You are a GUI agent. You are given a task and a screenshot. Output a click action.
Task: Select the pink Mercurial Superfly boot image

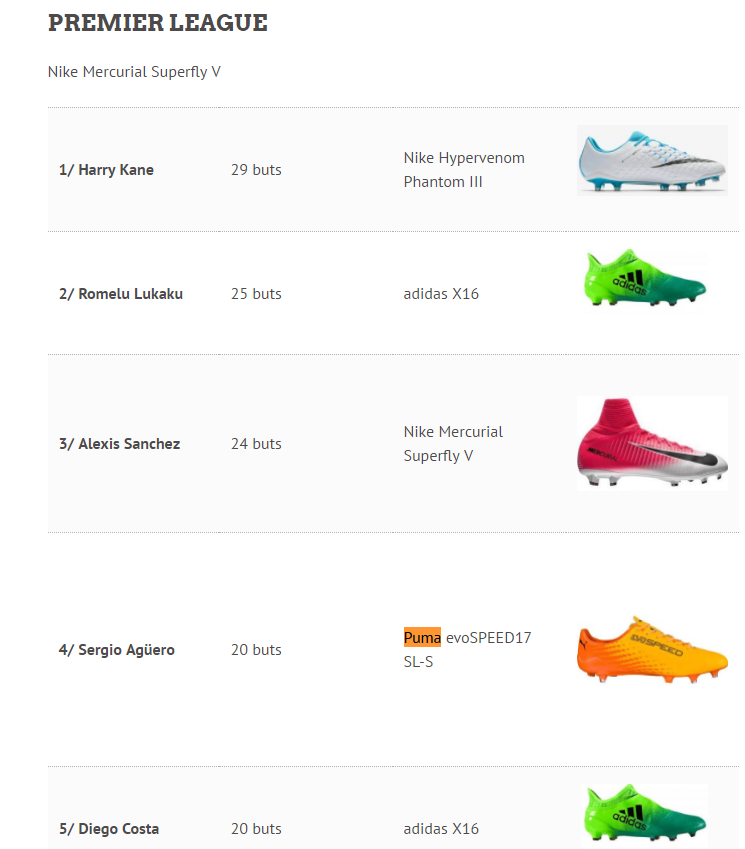pos(652,443)
